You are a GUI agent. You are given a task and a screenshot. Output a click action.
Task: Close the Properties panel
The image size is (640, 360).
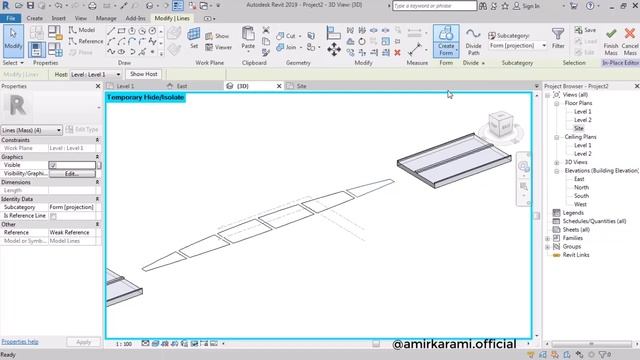98,86
